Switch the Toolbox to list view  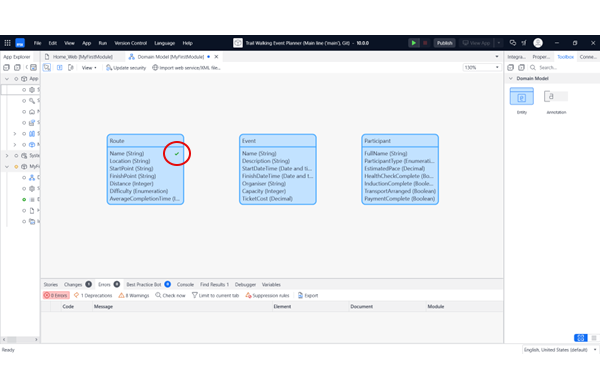[593, 338]
